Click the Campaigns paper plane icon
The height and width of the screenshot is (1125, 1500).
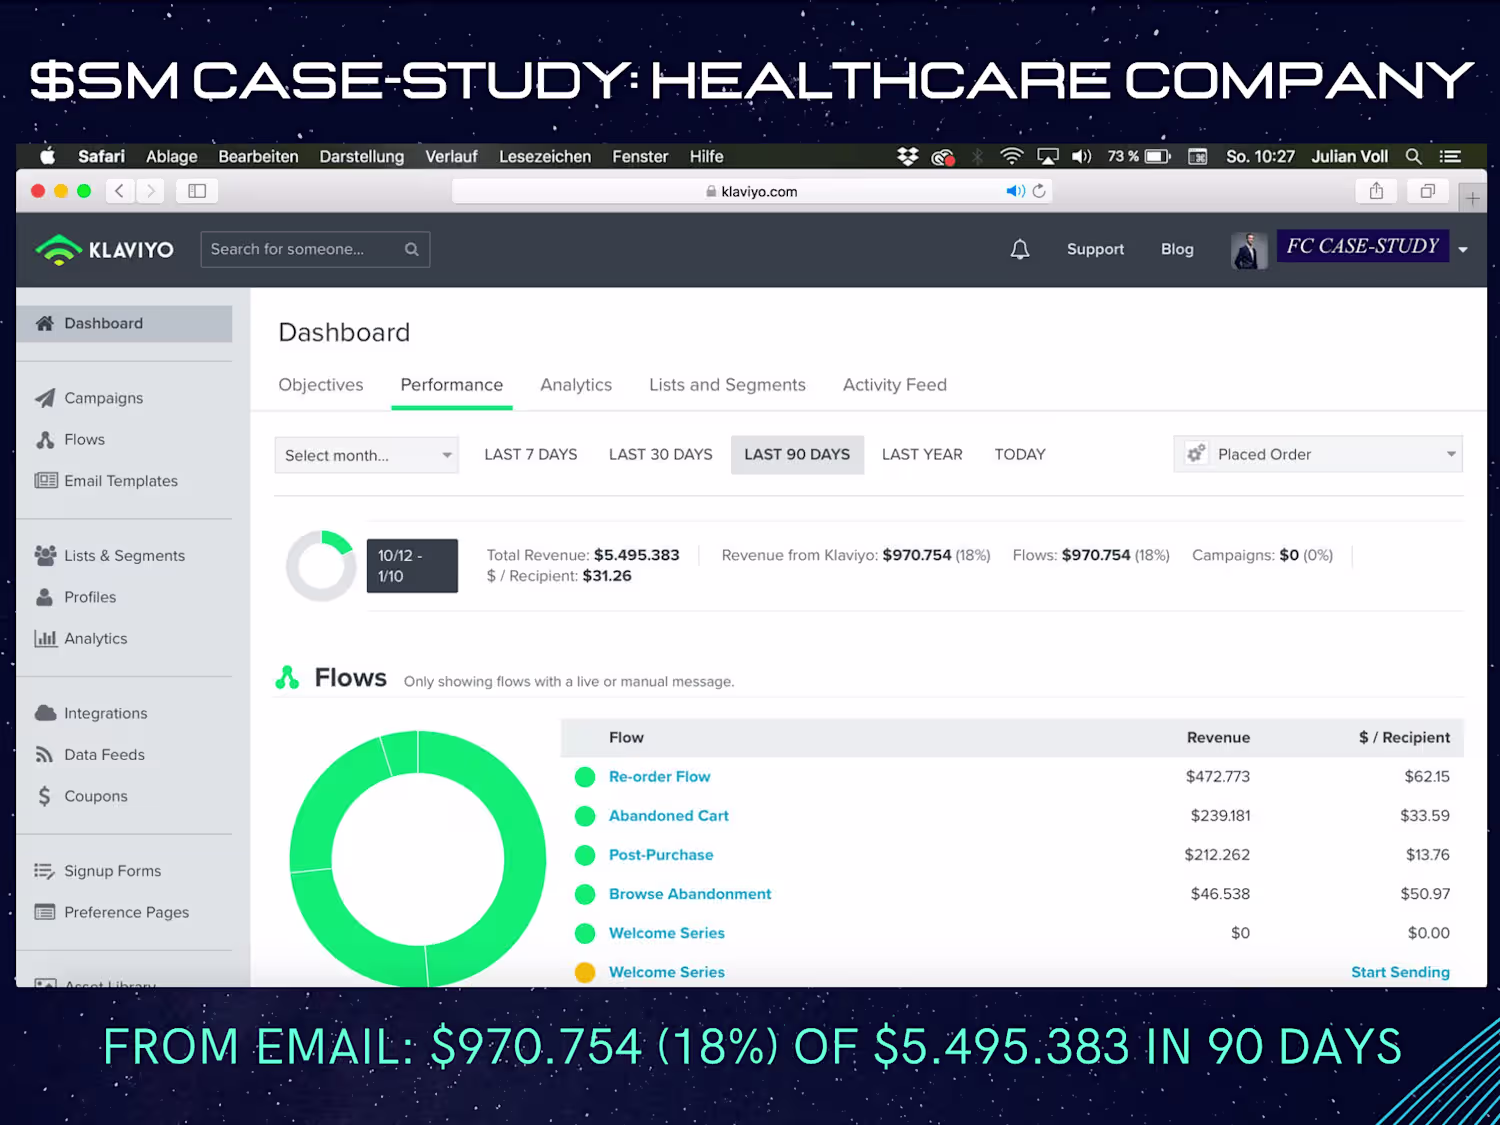[x=45, y=398]
